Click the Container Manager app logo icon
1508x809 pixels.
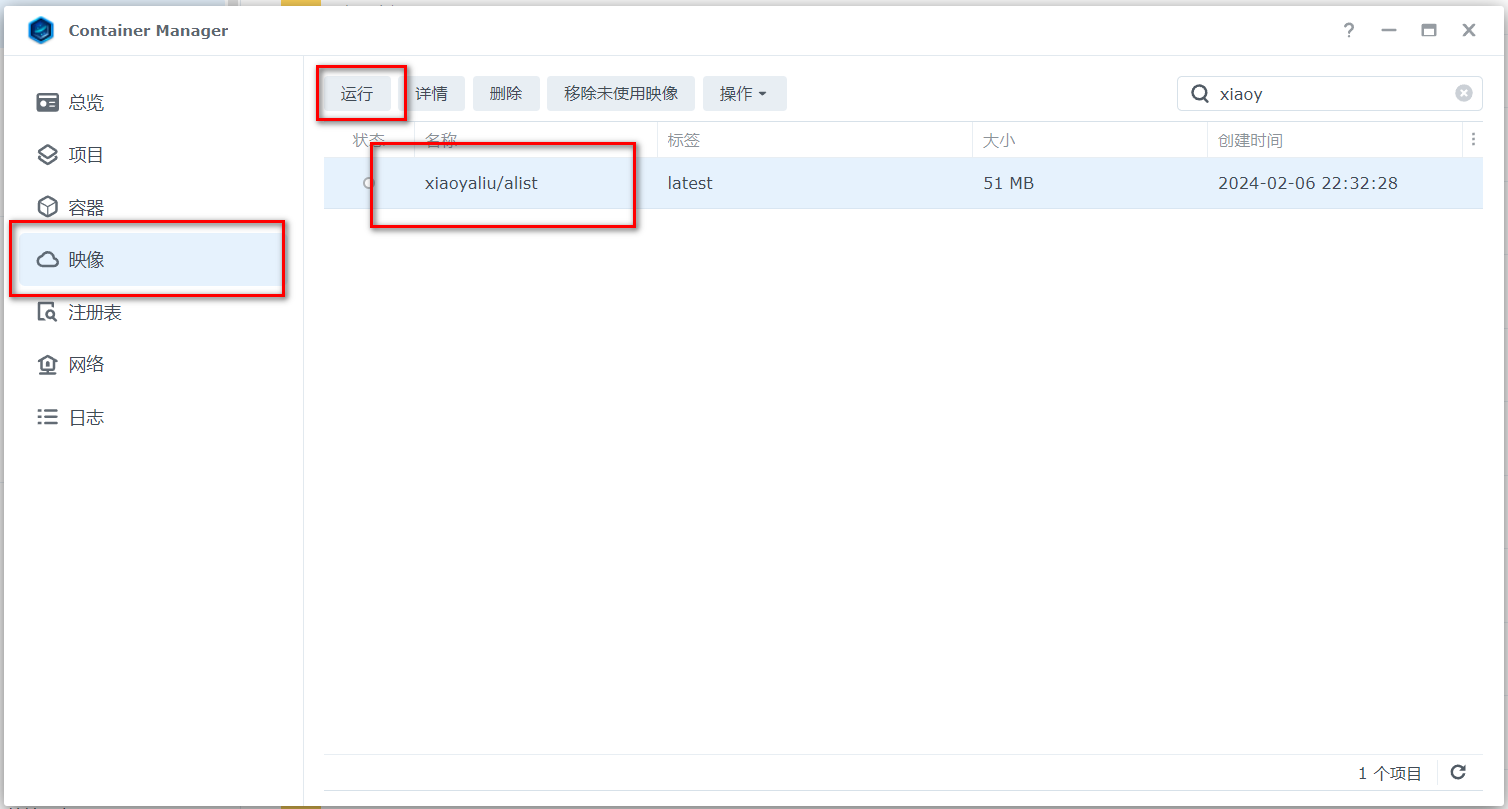click(x=41, y=31)
